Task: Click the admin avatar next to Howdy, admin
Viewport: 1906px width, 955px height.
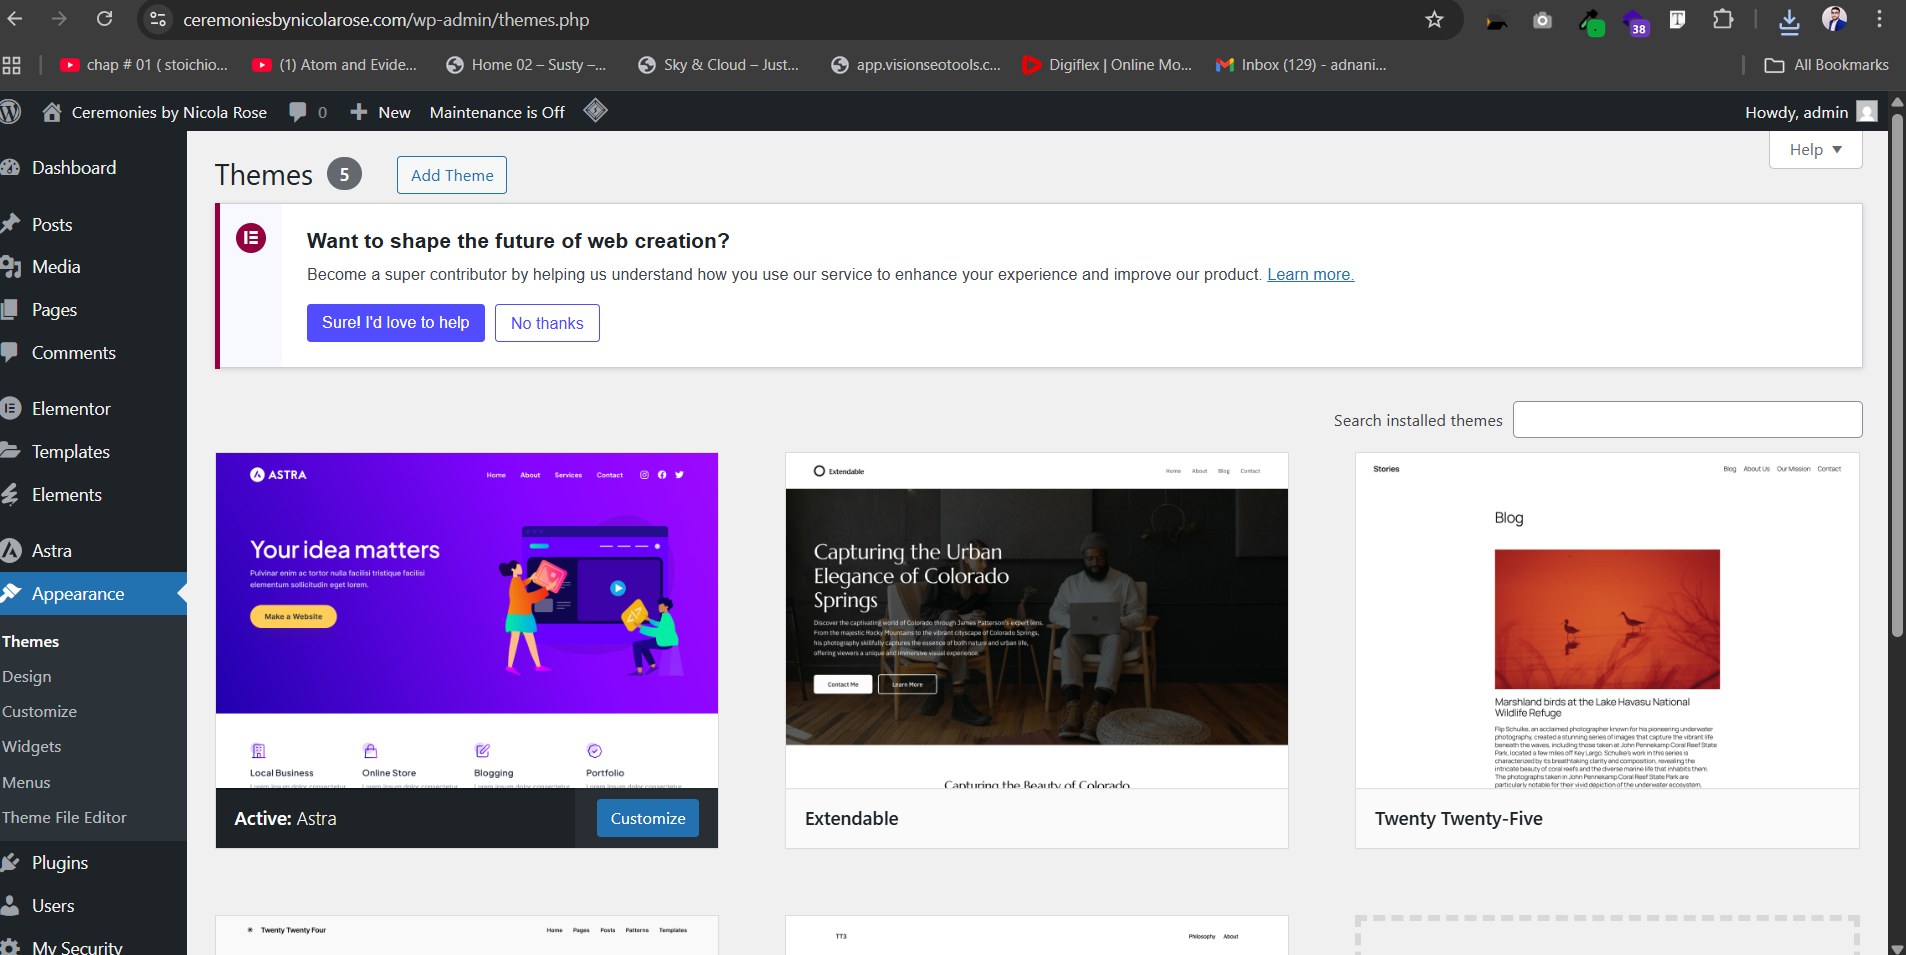Action: [x=1866, y=112]
